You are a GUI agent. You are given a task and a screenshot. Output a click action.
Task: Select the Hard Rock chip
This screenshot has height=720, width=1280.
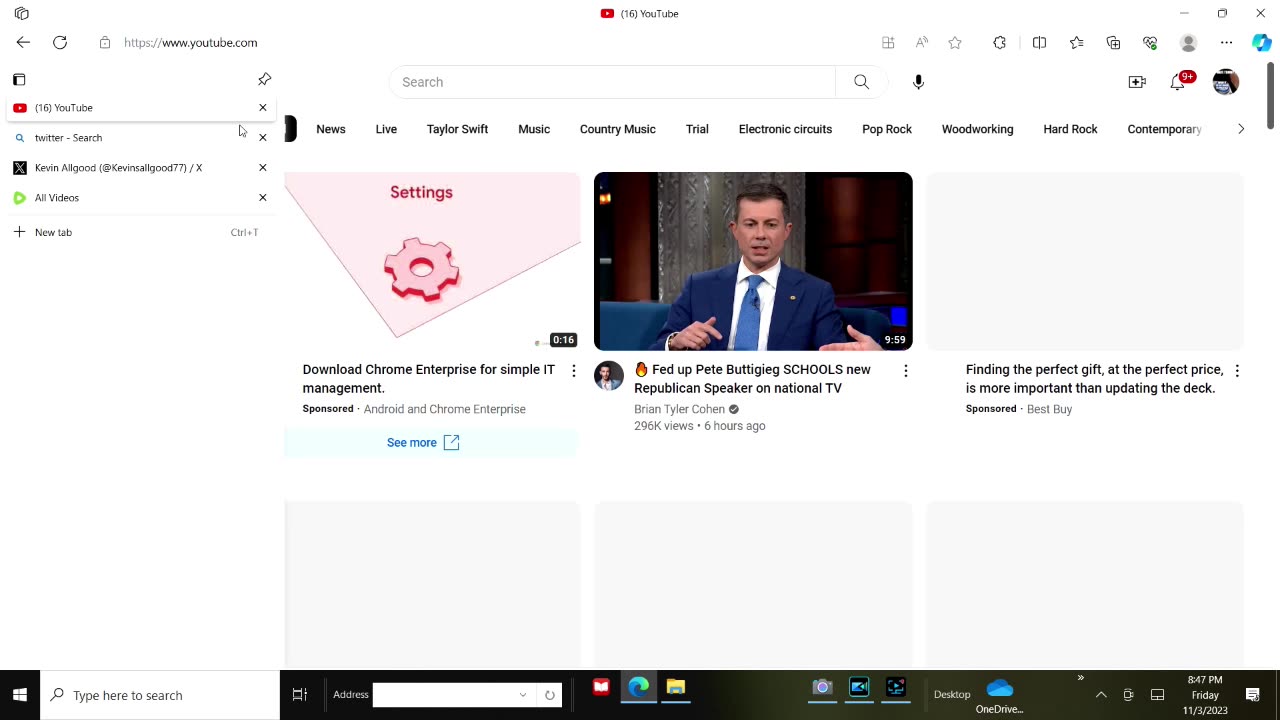click(x=1070, y=129)
